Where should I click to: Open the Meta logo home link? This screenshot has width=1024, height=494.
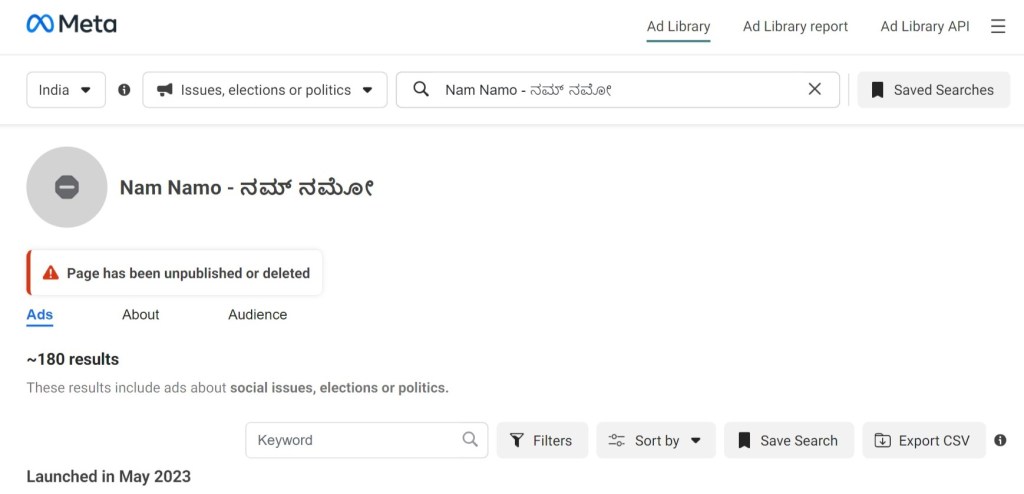(72, 25)
